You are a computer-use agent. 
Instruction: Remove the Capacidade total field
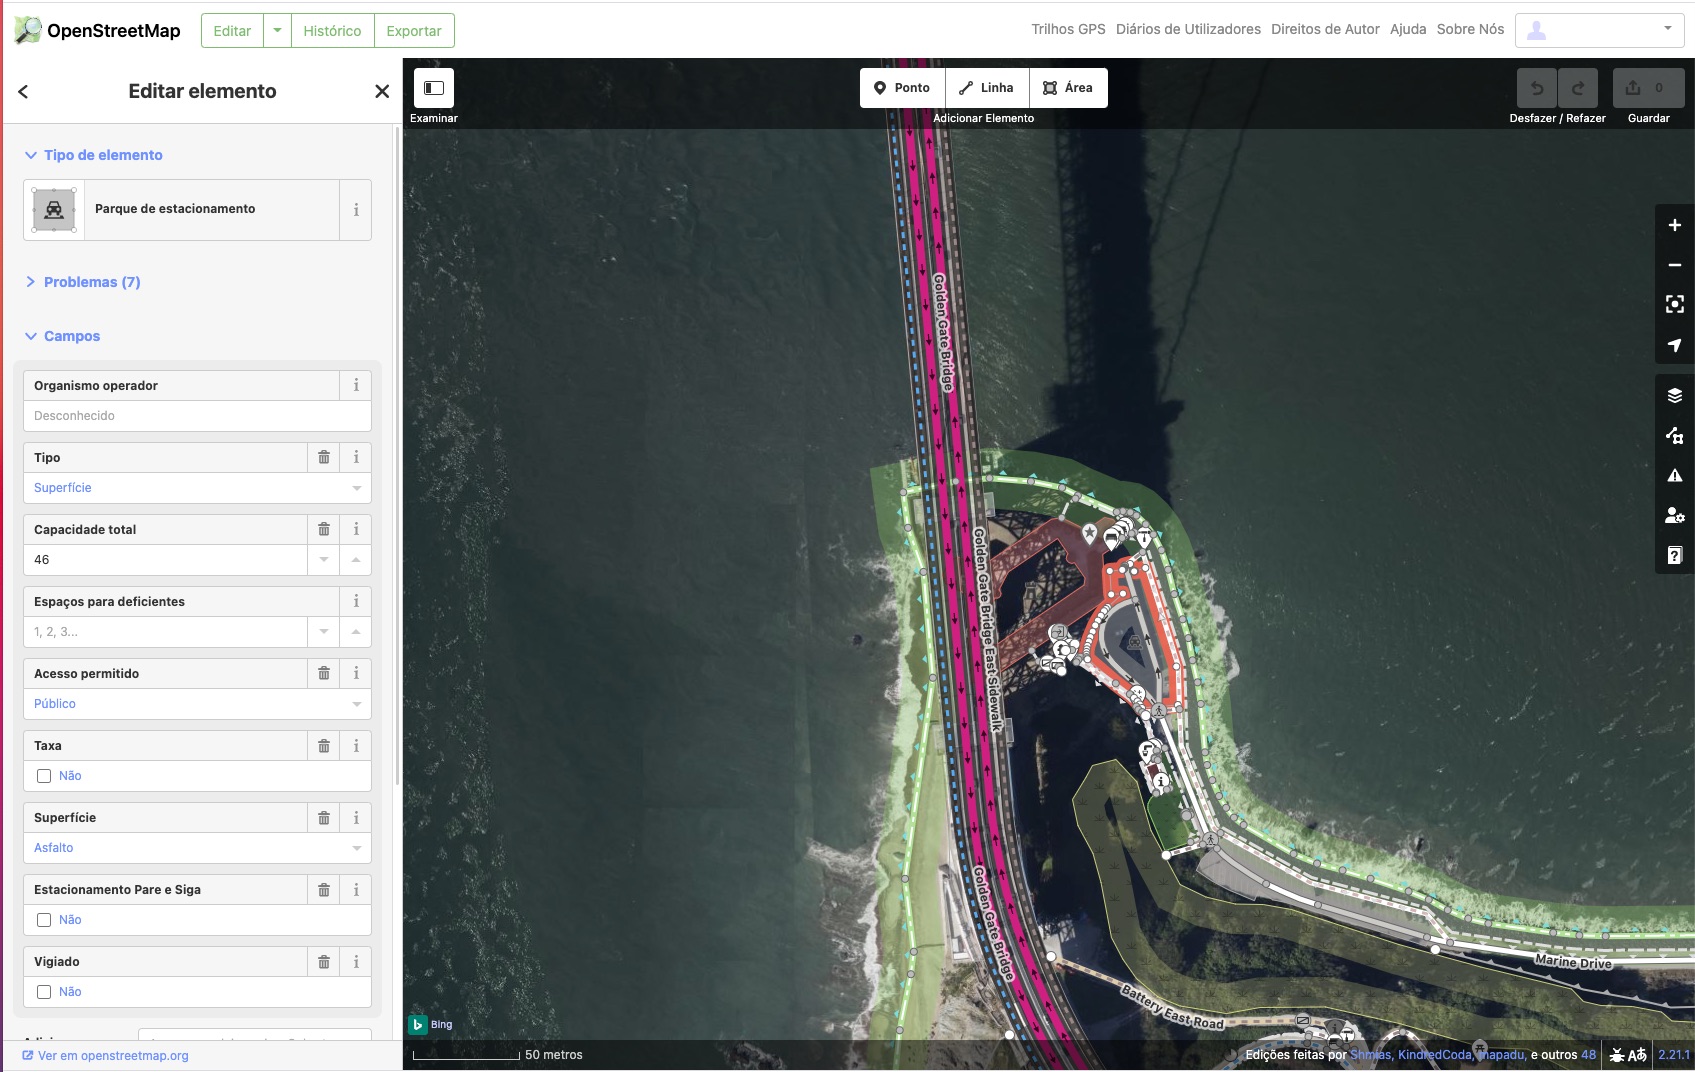click(324, 529)
